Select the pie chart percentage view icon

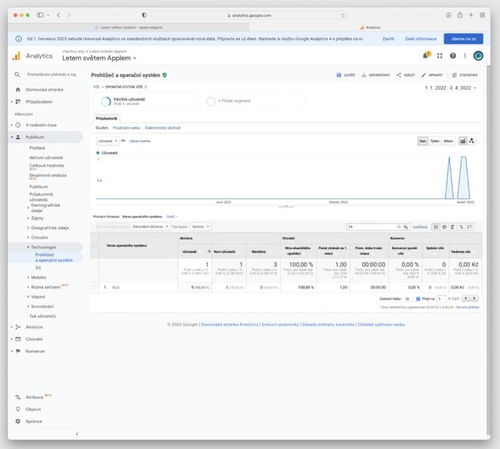(x=444, y=227)
